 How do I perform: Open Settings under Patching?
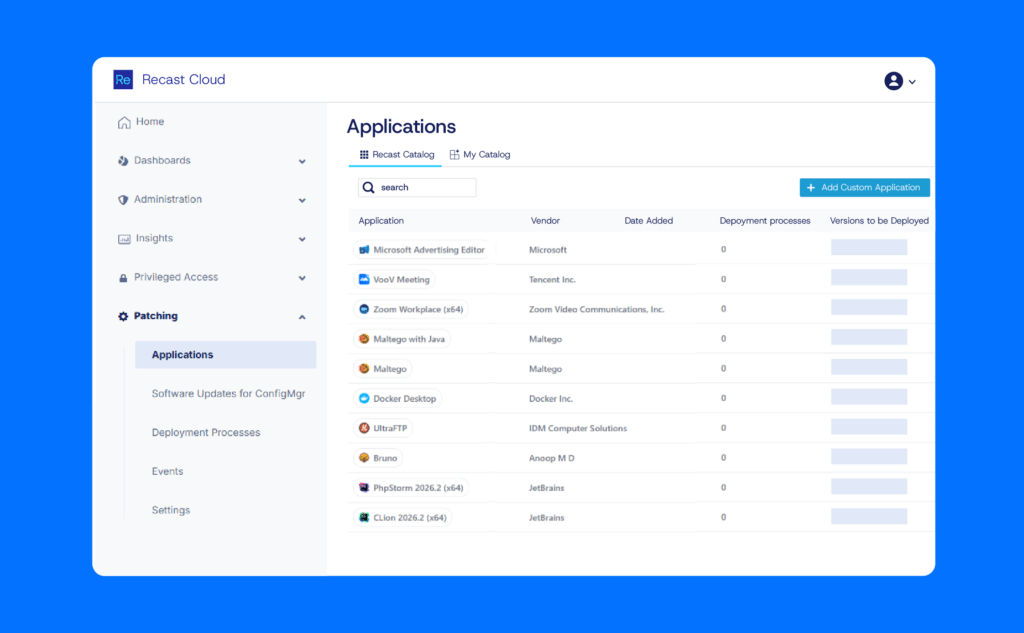coord(170,510)
